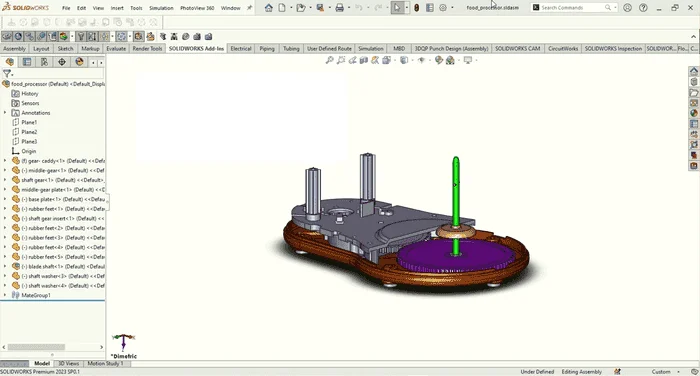The width and height of the screenshot is (700, 376).
Task: Click Zoom to Fit in heads-up toolbar
Action: [329, 60]
